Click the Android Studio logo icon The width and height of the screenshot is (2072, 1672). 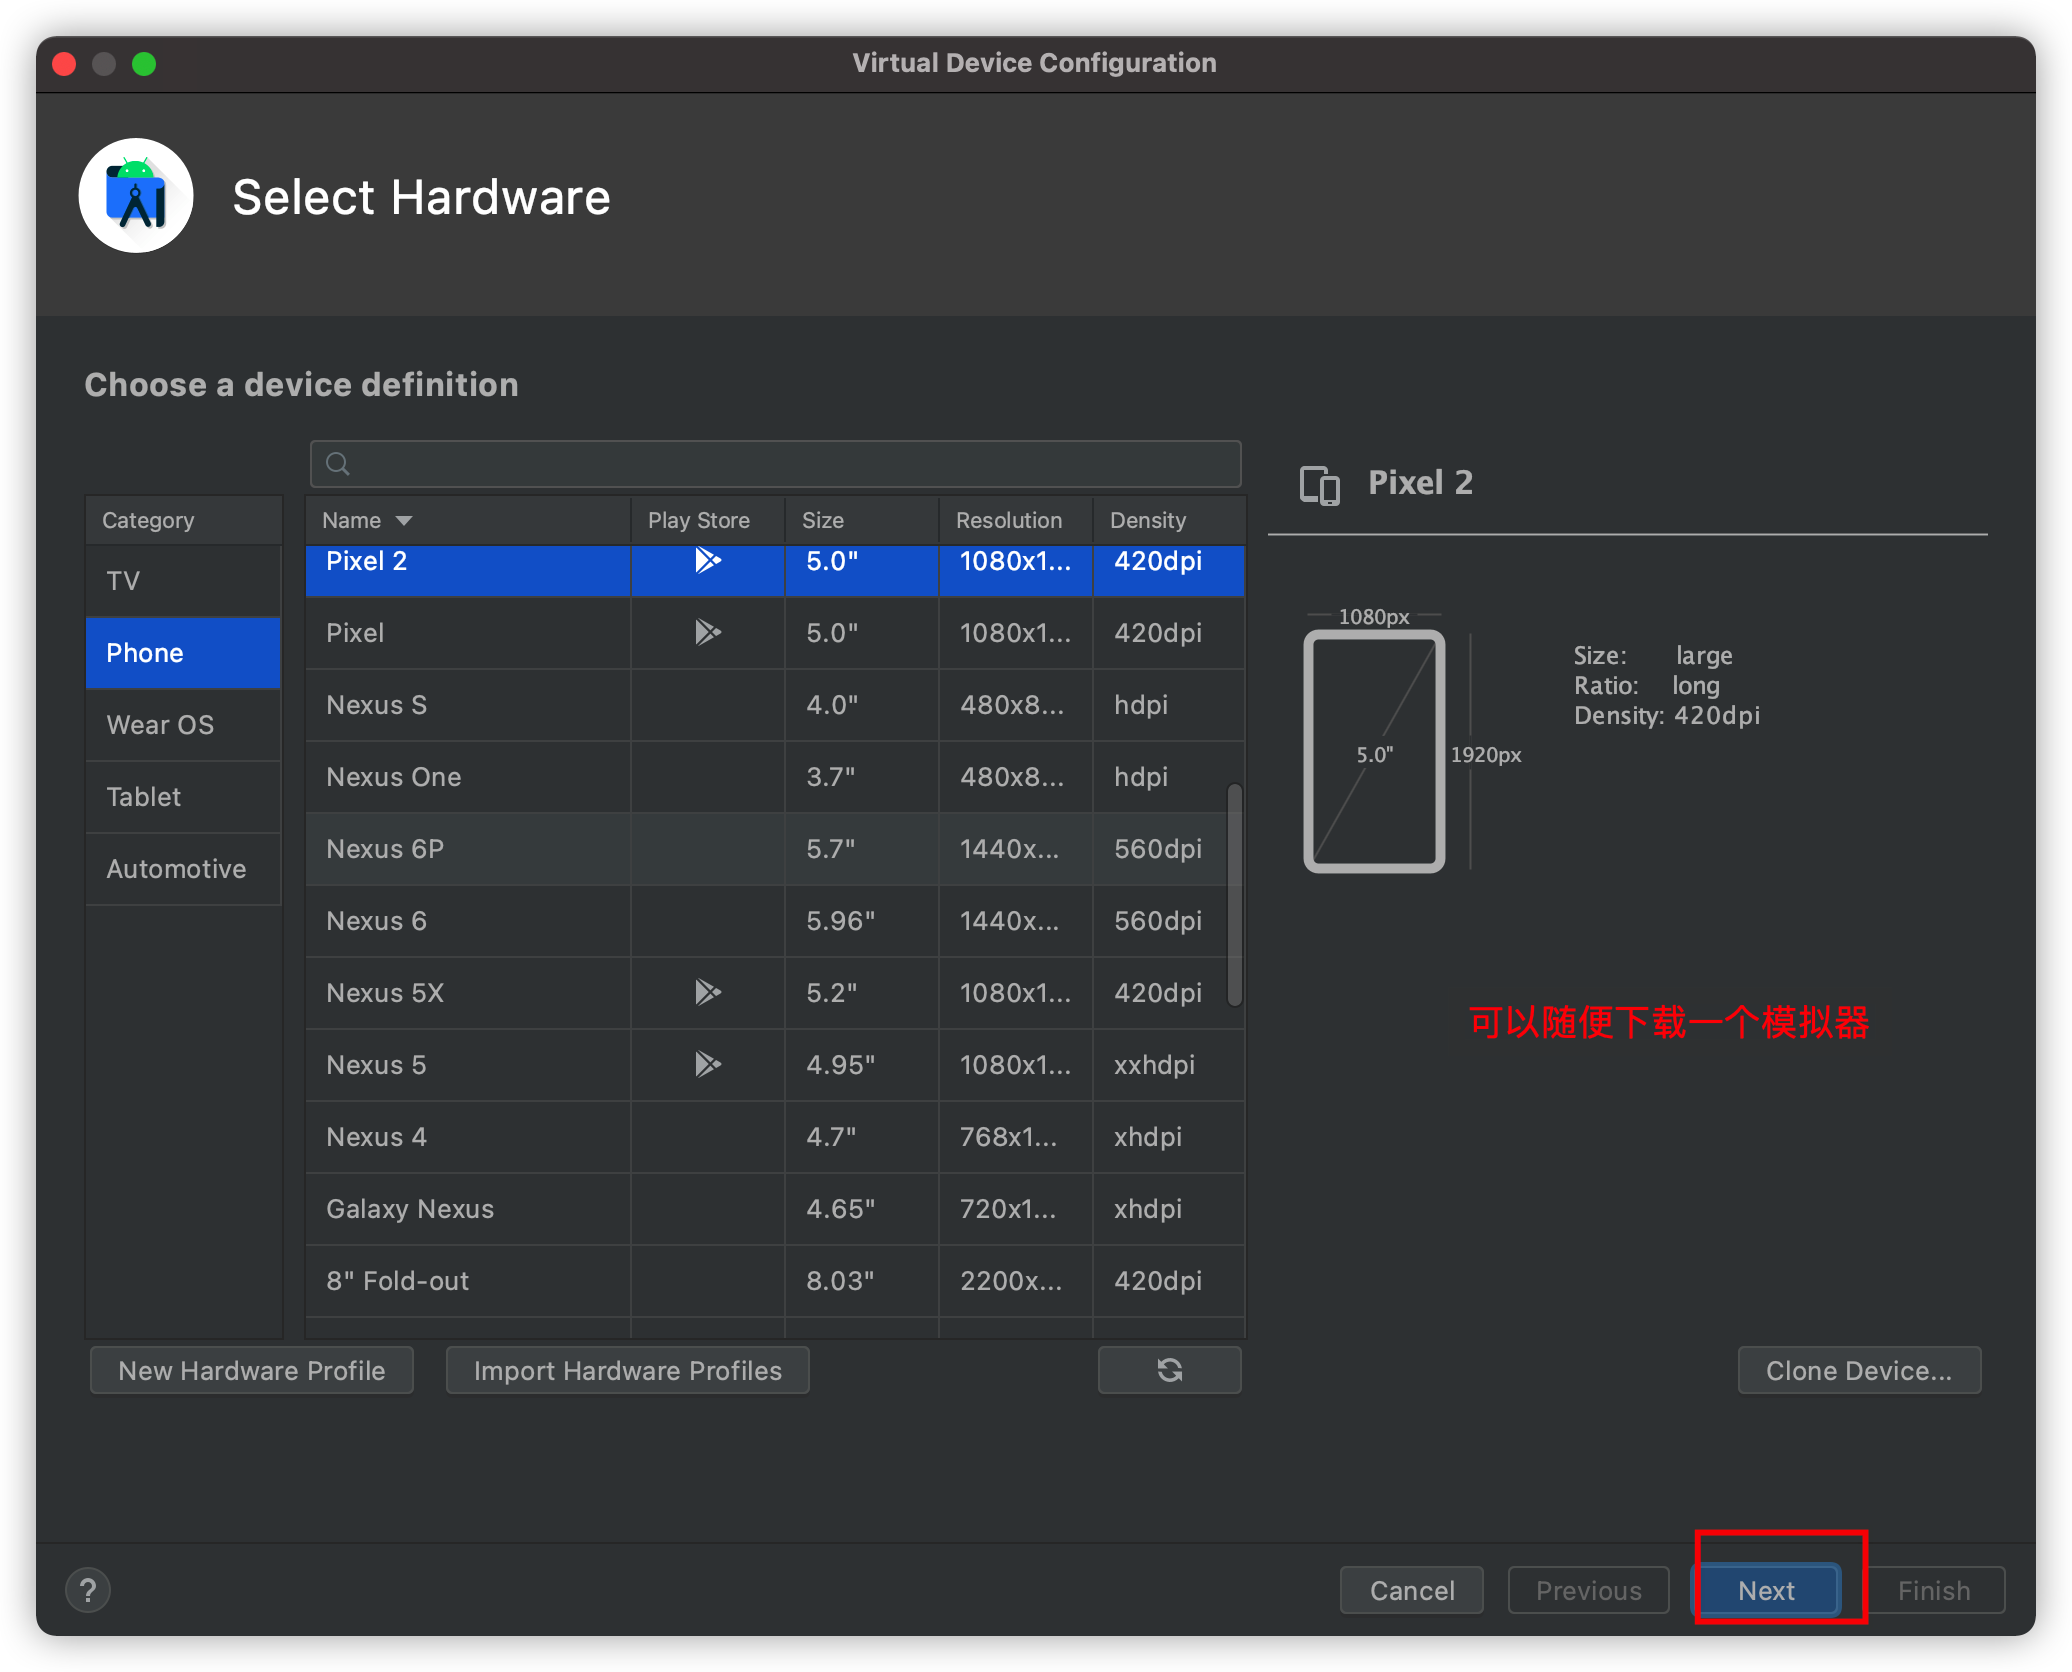(136, 196)
